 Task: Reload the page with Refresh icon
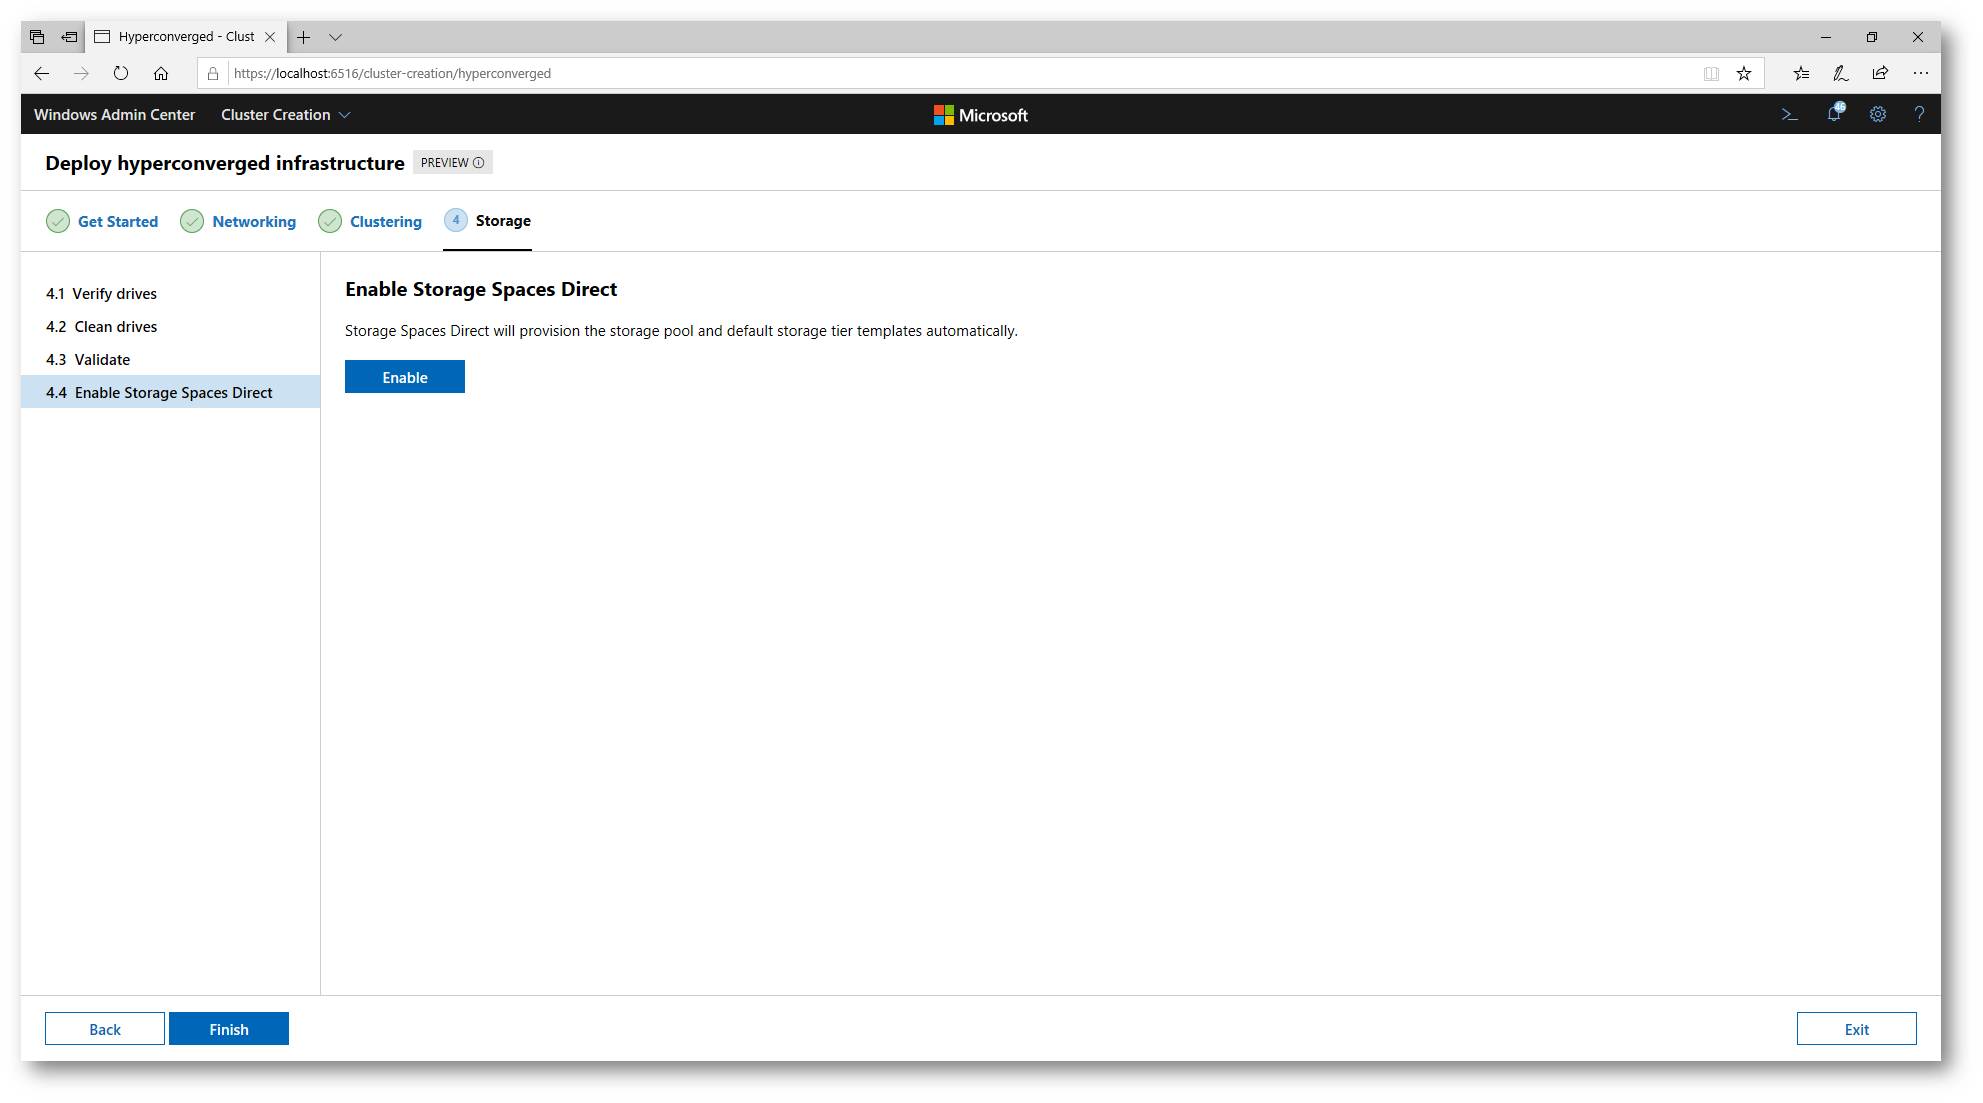(x=121, y=73)
